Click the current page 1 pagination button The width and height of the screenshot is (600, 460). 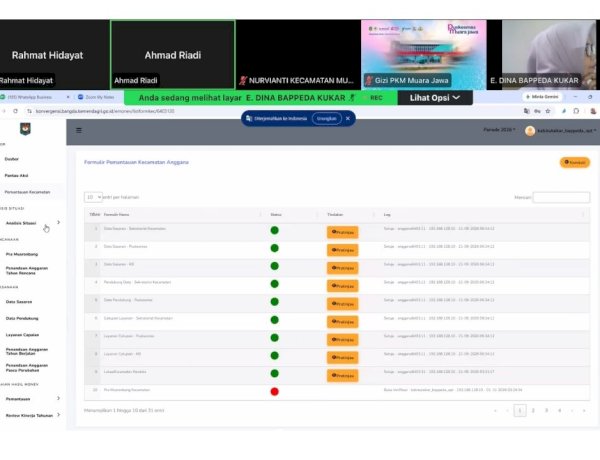pos(520,410)
